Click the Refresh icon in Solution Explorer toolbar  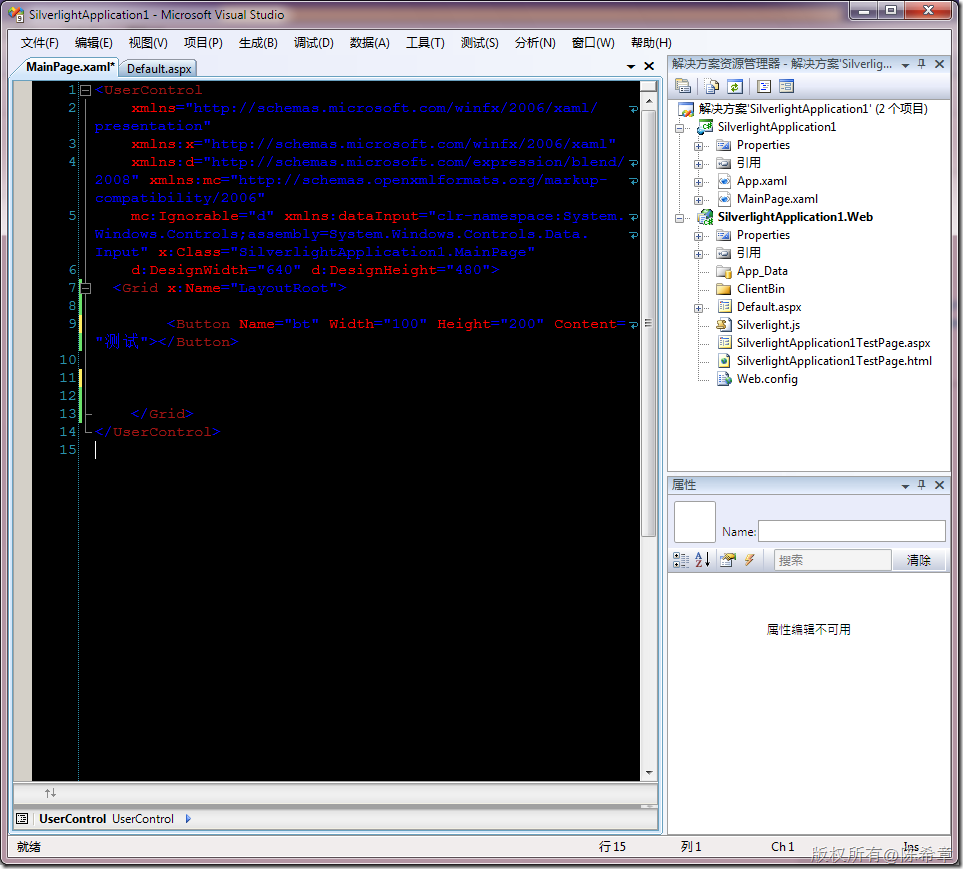coord(735,86)
